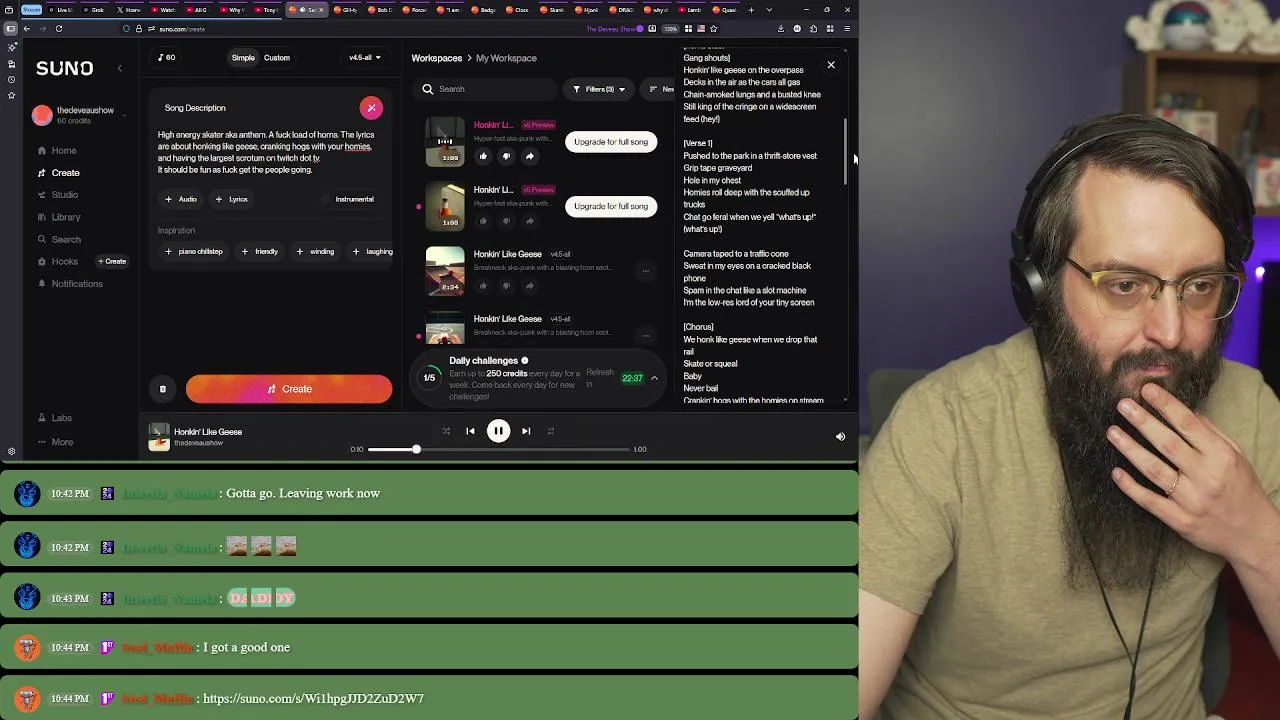Add the friendly inspiration tag
1280x720 pixels.
coord(260,252)
